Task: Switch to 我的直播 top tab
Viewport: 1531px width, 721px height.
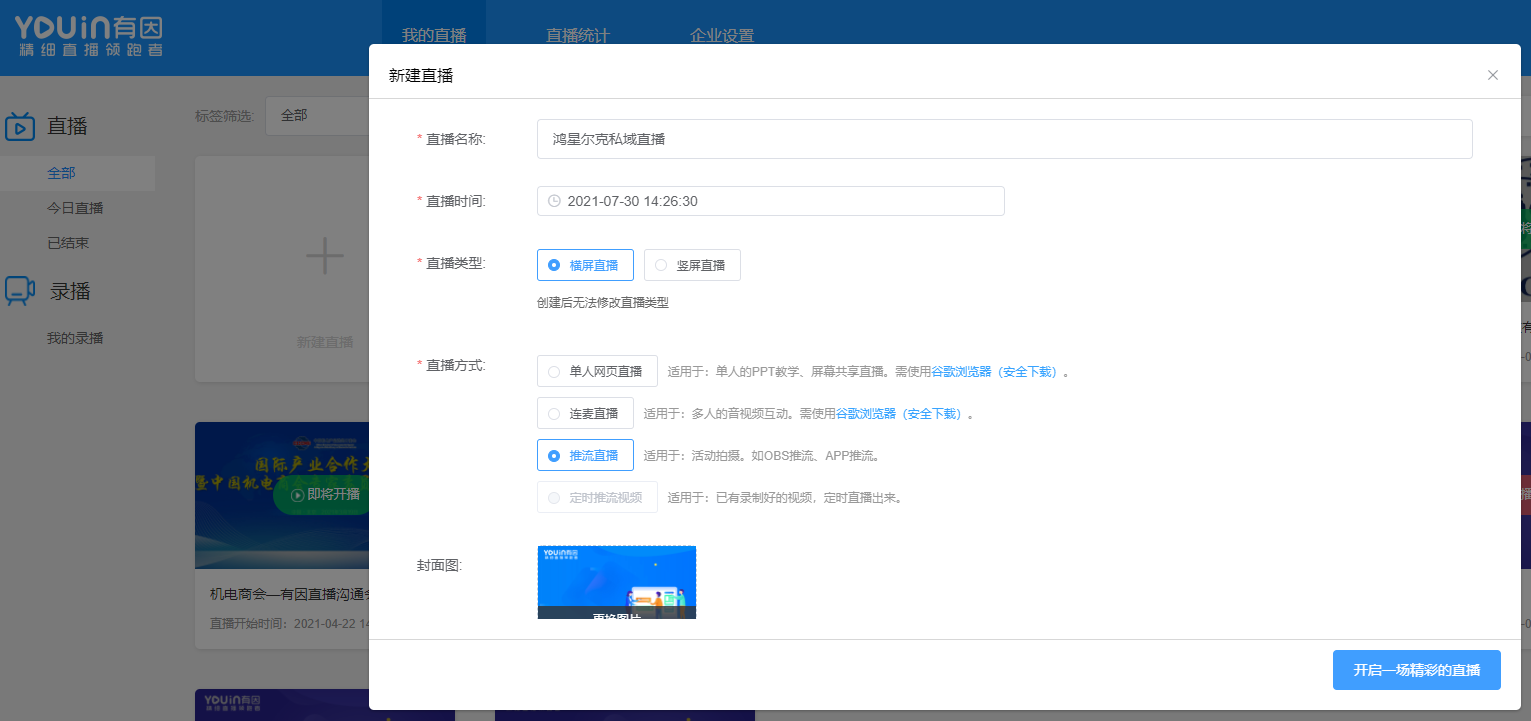Action: coord(434,36)
